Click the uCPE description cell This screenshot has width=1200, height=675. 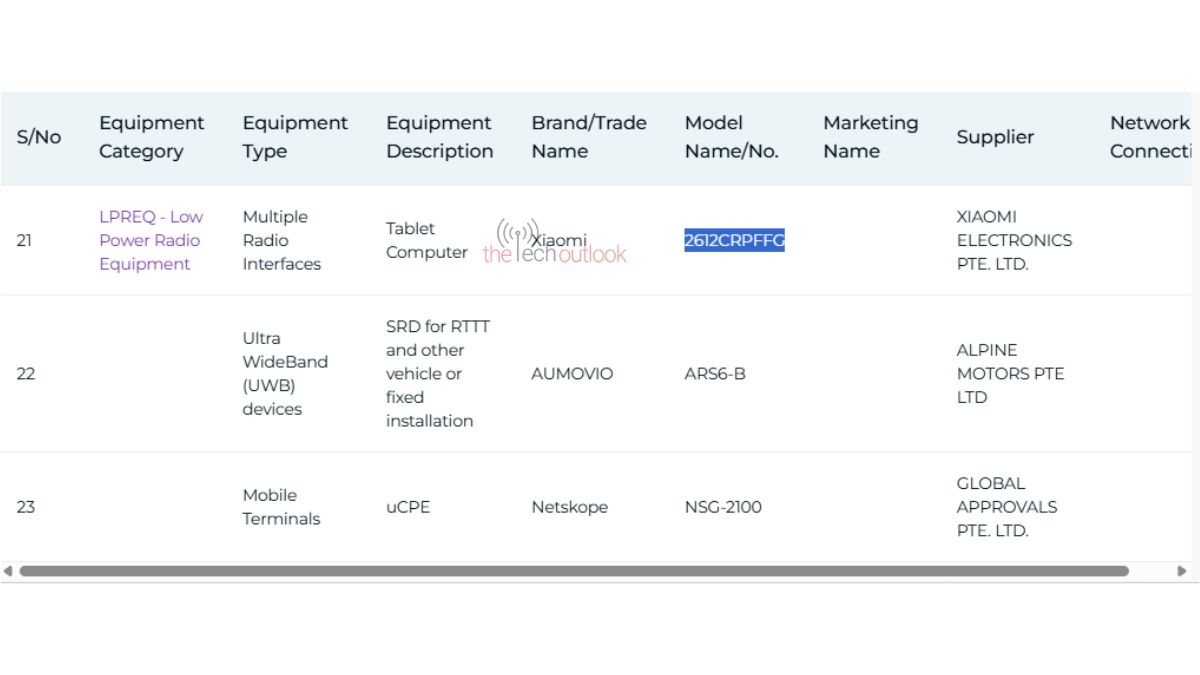click(408, 507)
